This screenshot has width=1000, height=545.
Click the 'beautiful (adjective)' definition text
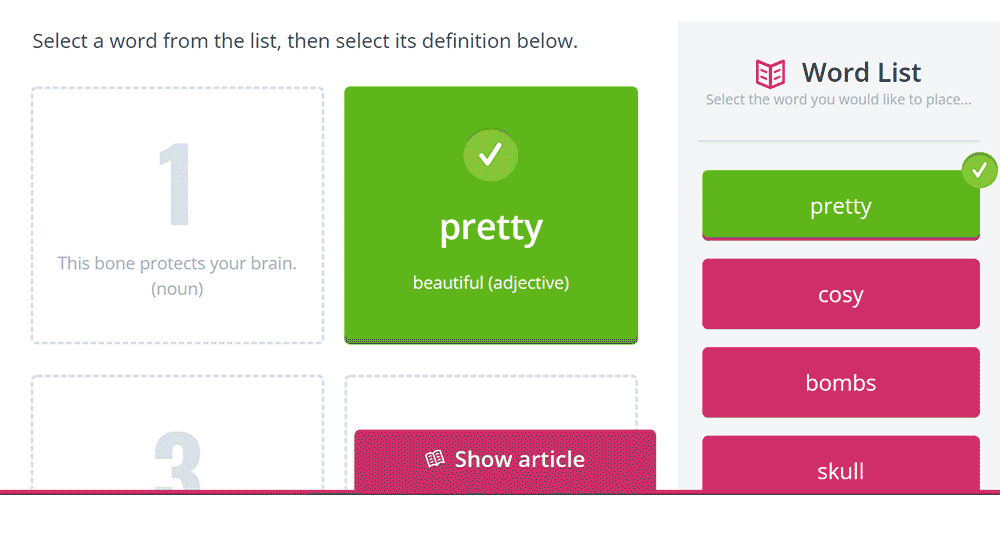pos(490,283)
